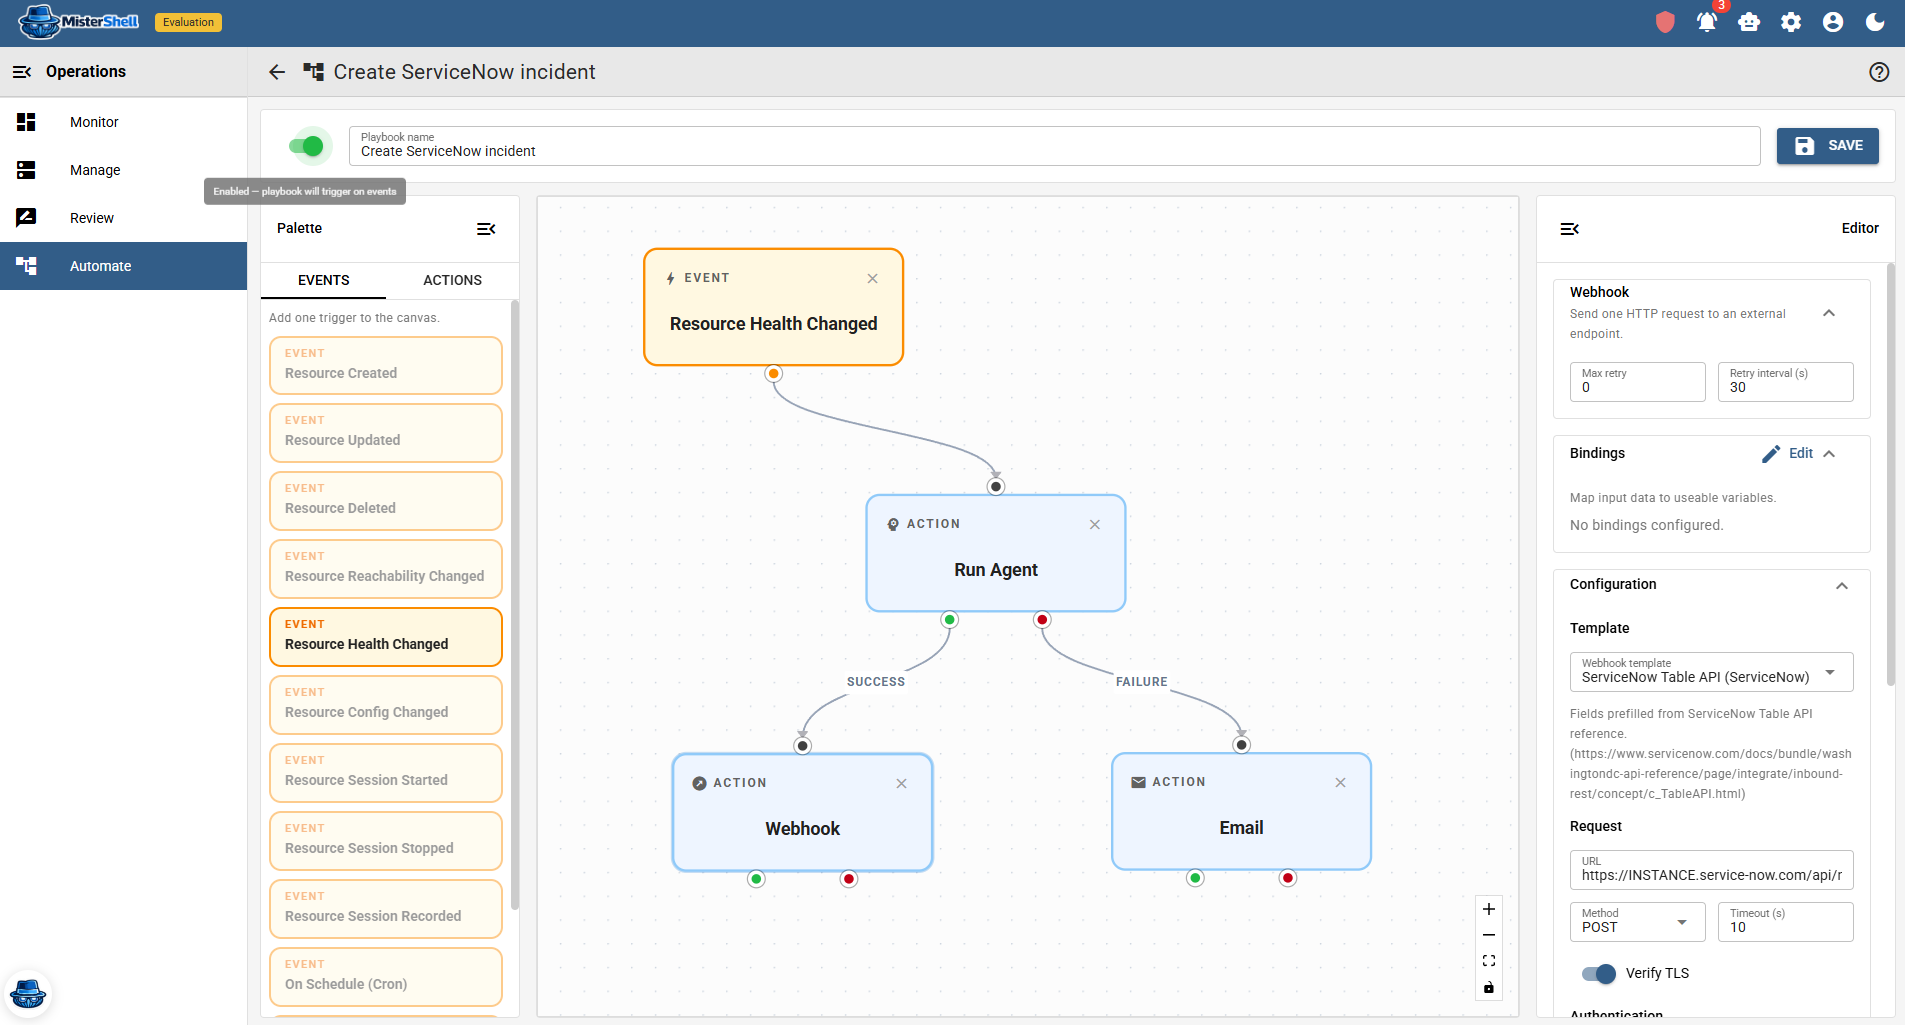The width and height of the screenshot is (1905, 1025).
Task: Open settings gear in top bar
Action: [x=1791, y=22]
